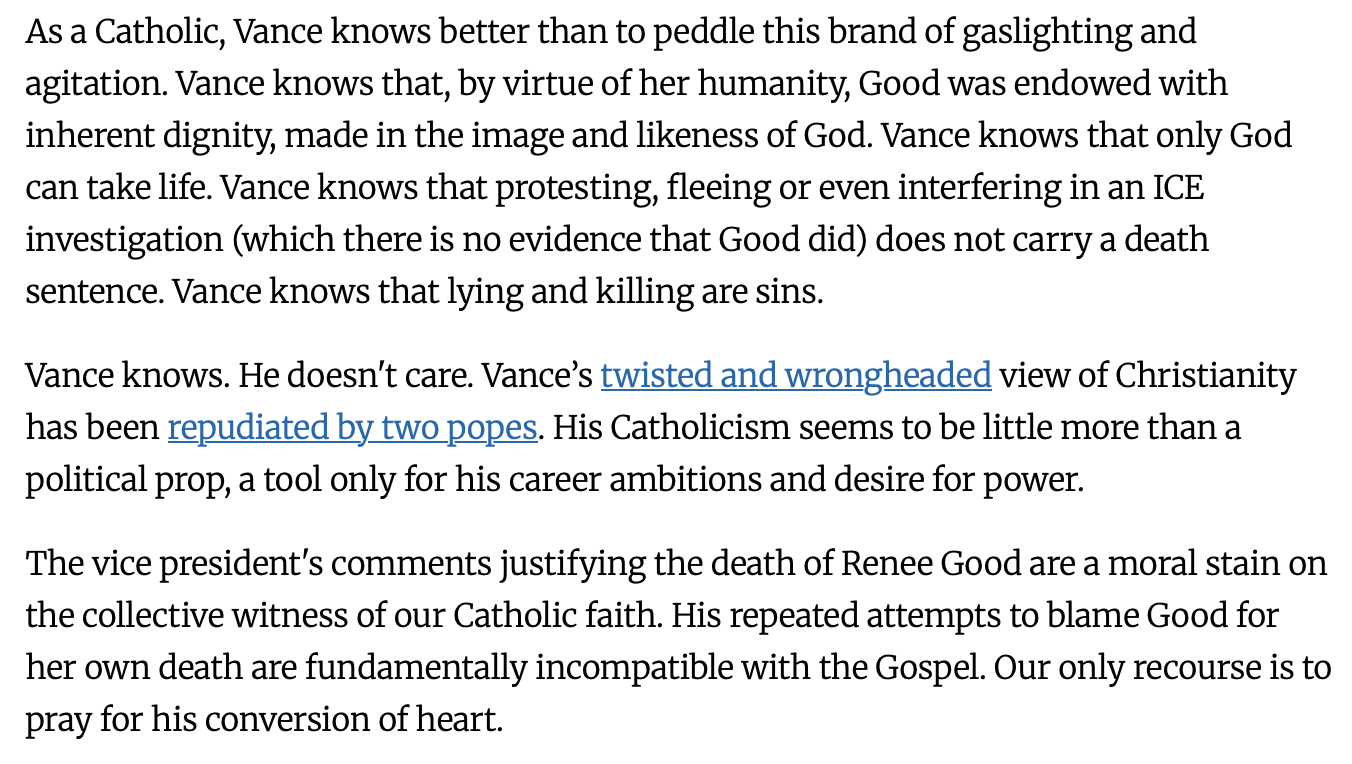Follow the "repudiated by two popes" link

tap(352, 428)
